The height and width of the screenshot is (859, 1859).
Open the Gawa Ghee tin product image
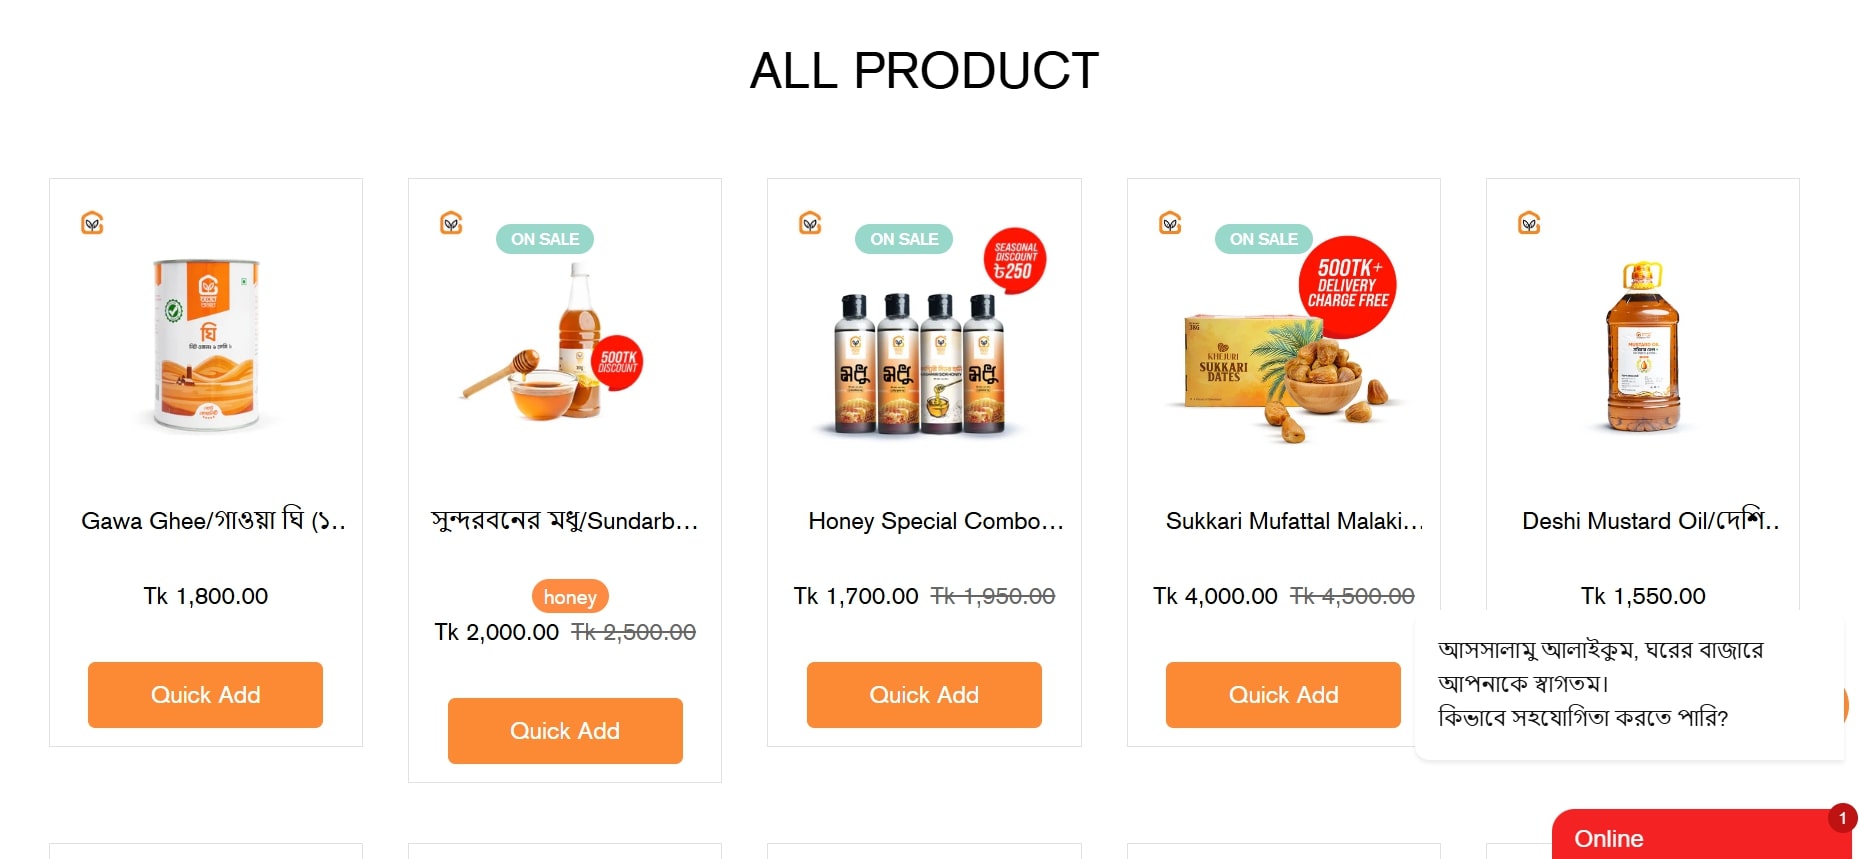pos(207,345)
